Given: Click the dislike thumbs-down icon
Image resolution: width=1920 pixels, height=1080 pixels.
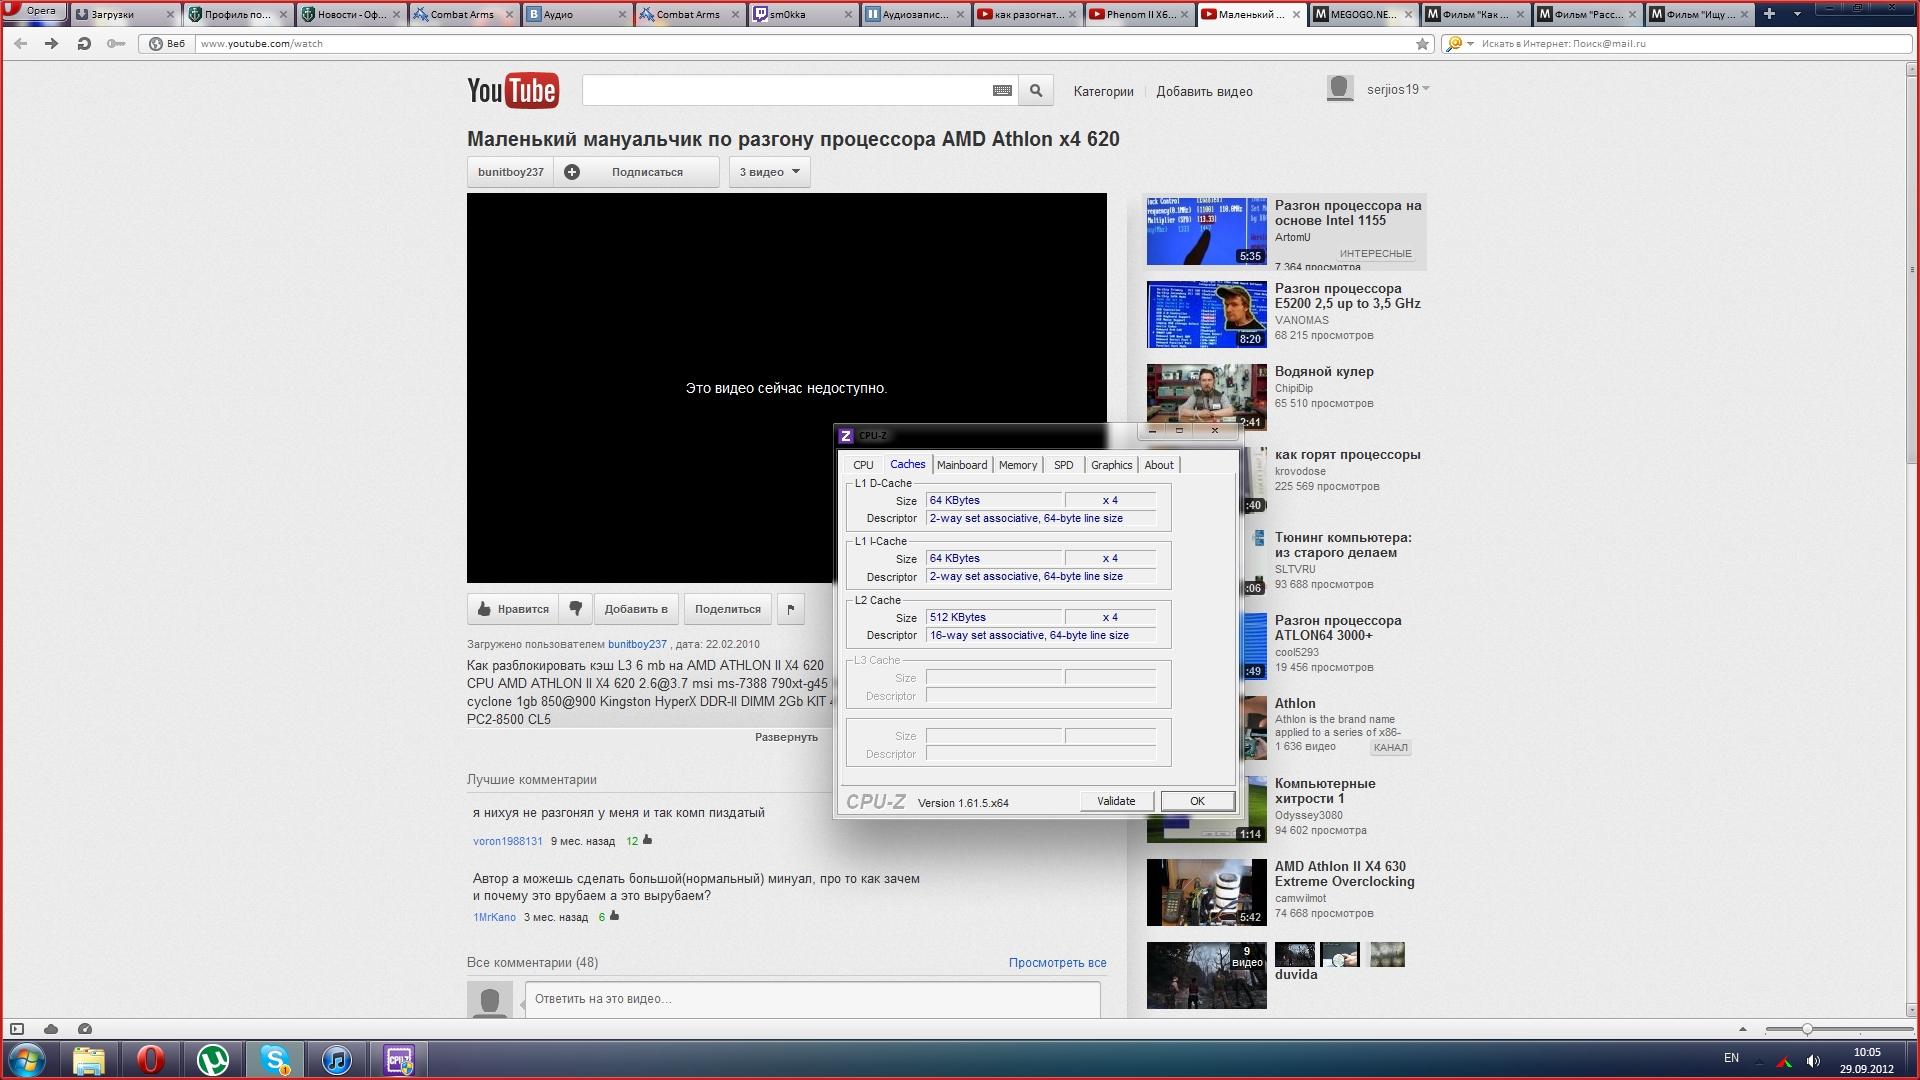Looking at the screenshot, I should (x=575, y=608).
